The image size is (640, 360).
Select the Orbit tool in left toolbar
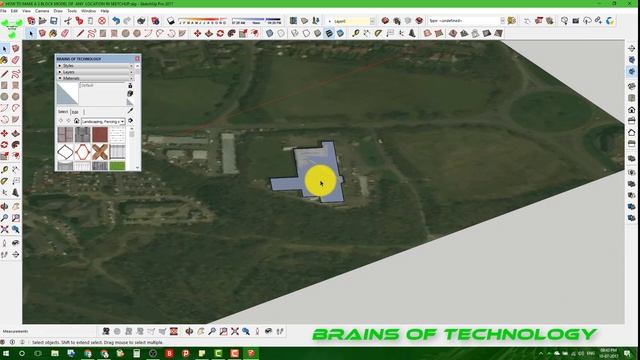(x=4, y=207)
